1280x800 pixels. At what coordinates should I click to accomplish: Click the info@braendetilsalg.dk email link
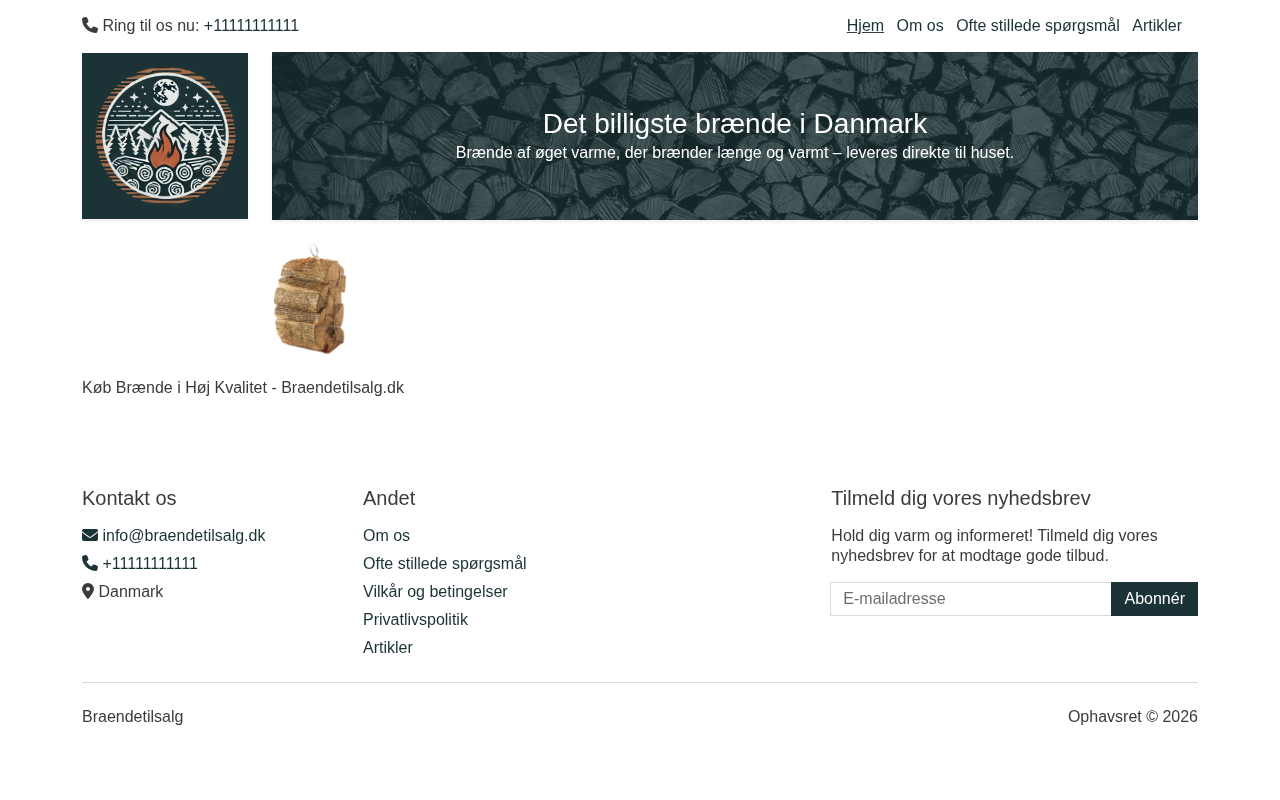tap(184, 535)
